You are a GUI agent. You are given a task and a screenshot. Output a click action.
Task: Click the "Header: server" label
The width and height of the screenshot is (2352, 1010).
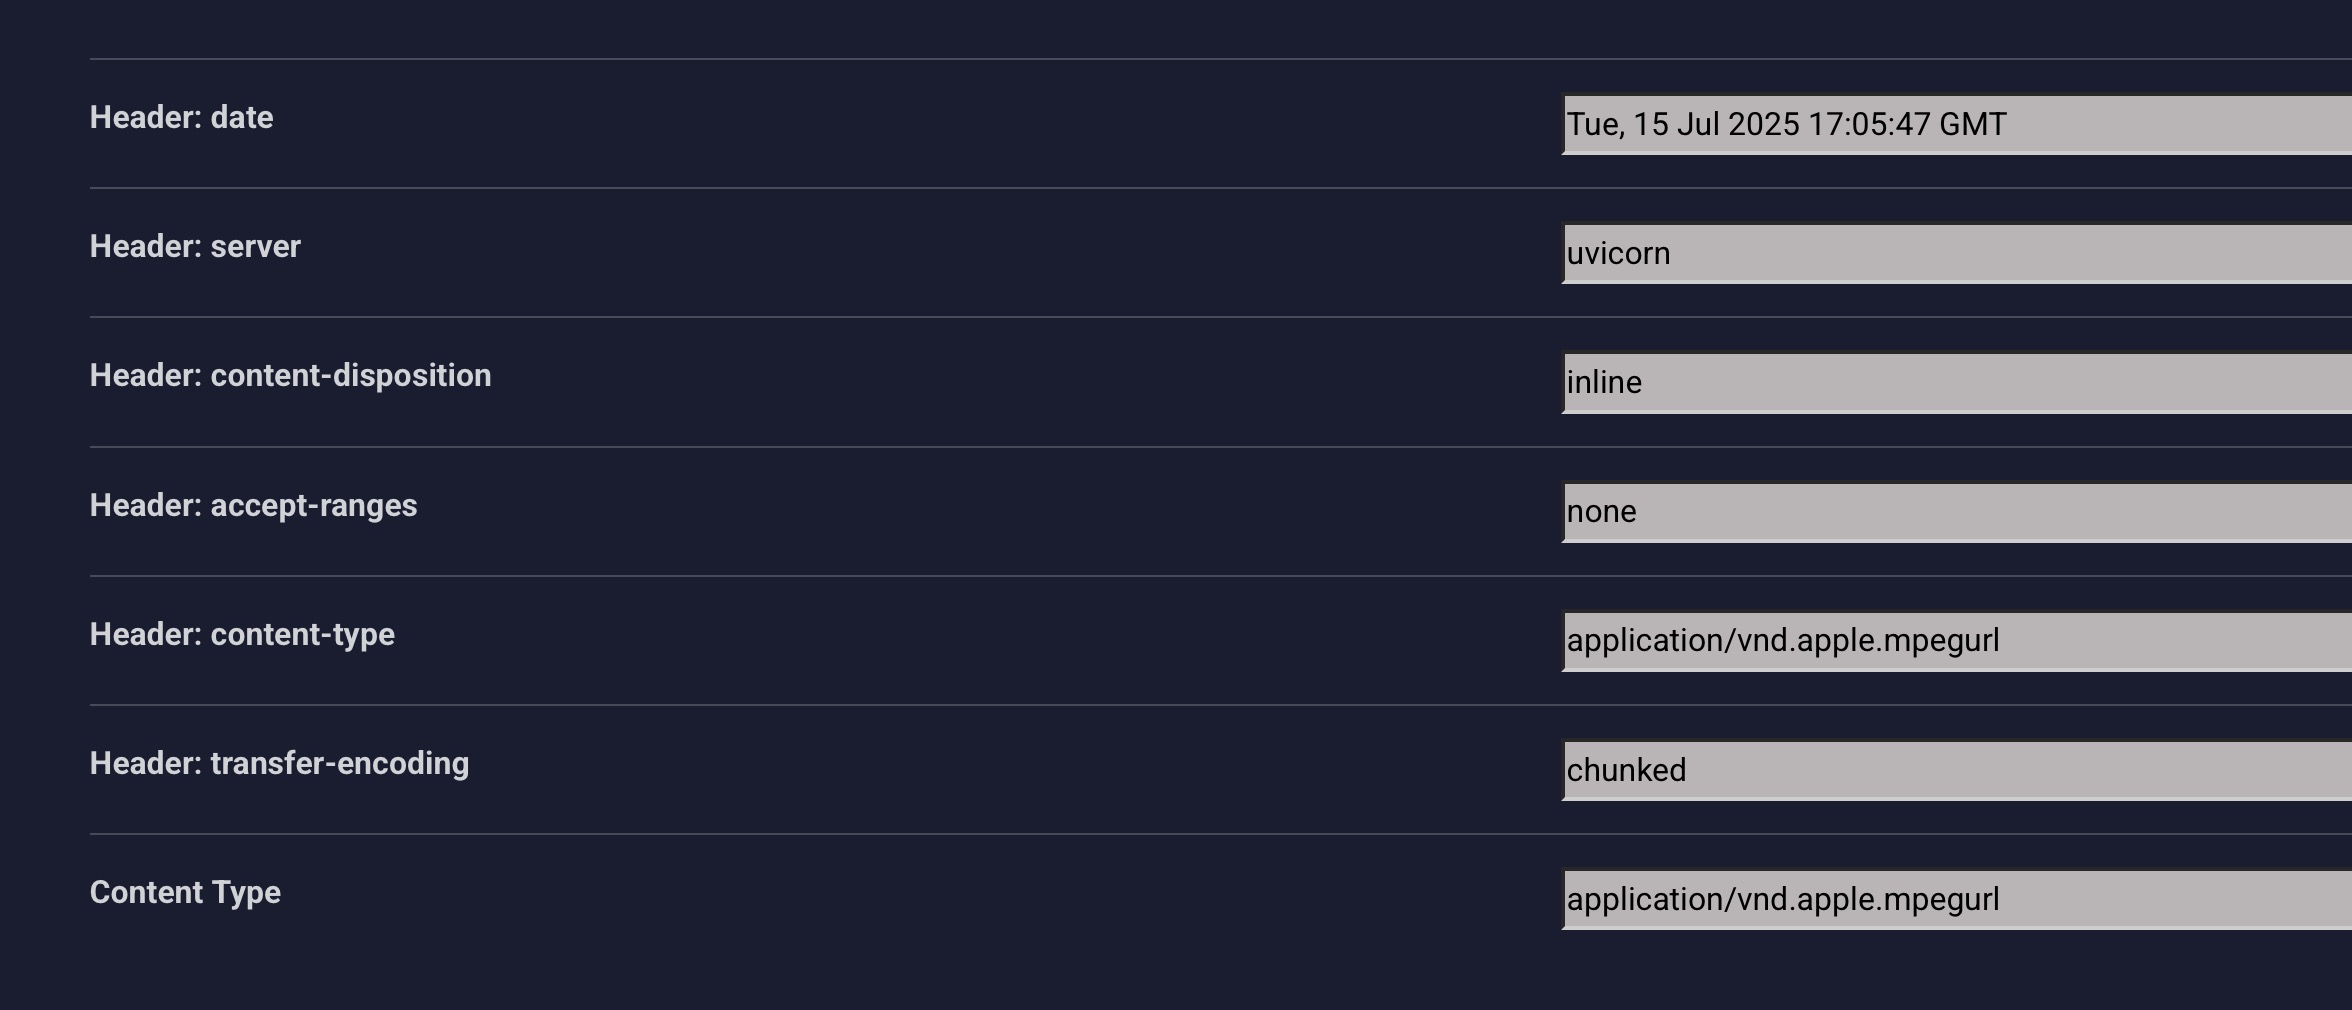[x=195, y=246]
